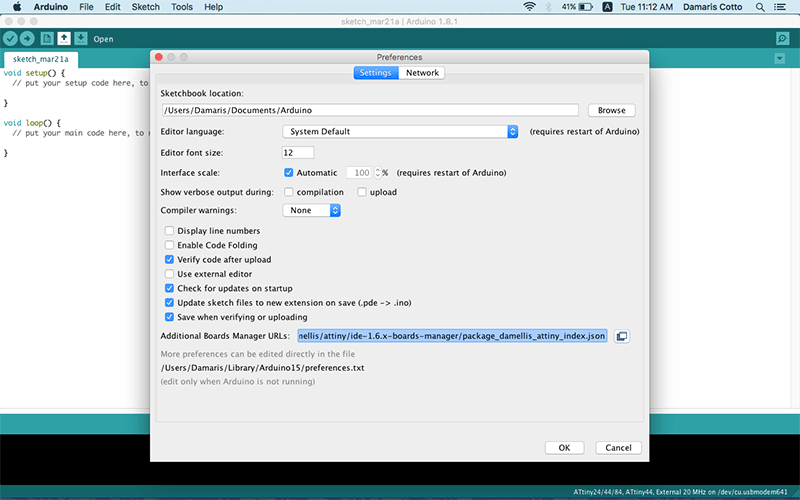Close the Preferences dialog with the red button
This screenshot has width=800, height=500.
coord(159,57)
